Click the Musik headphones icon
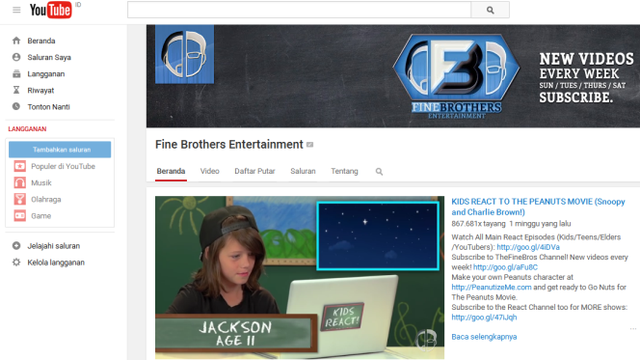The height and width of the screenshot is (360, 640). [20, 182]
